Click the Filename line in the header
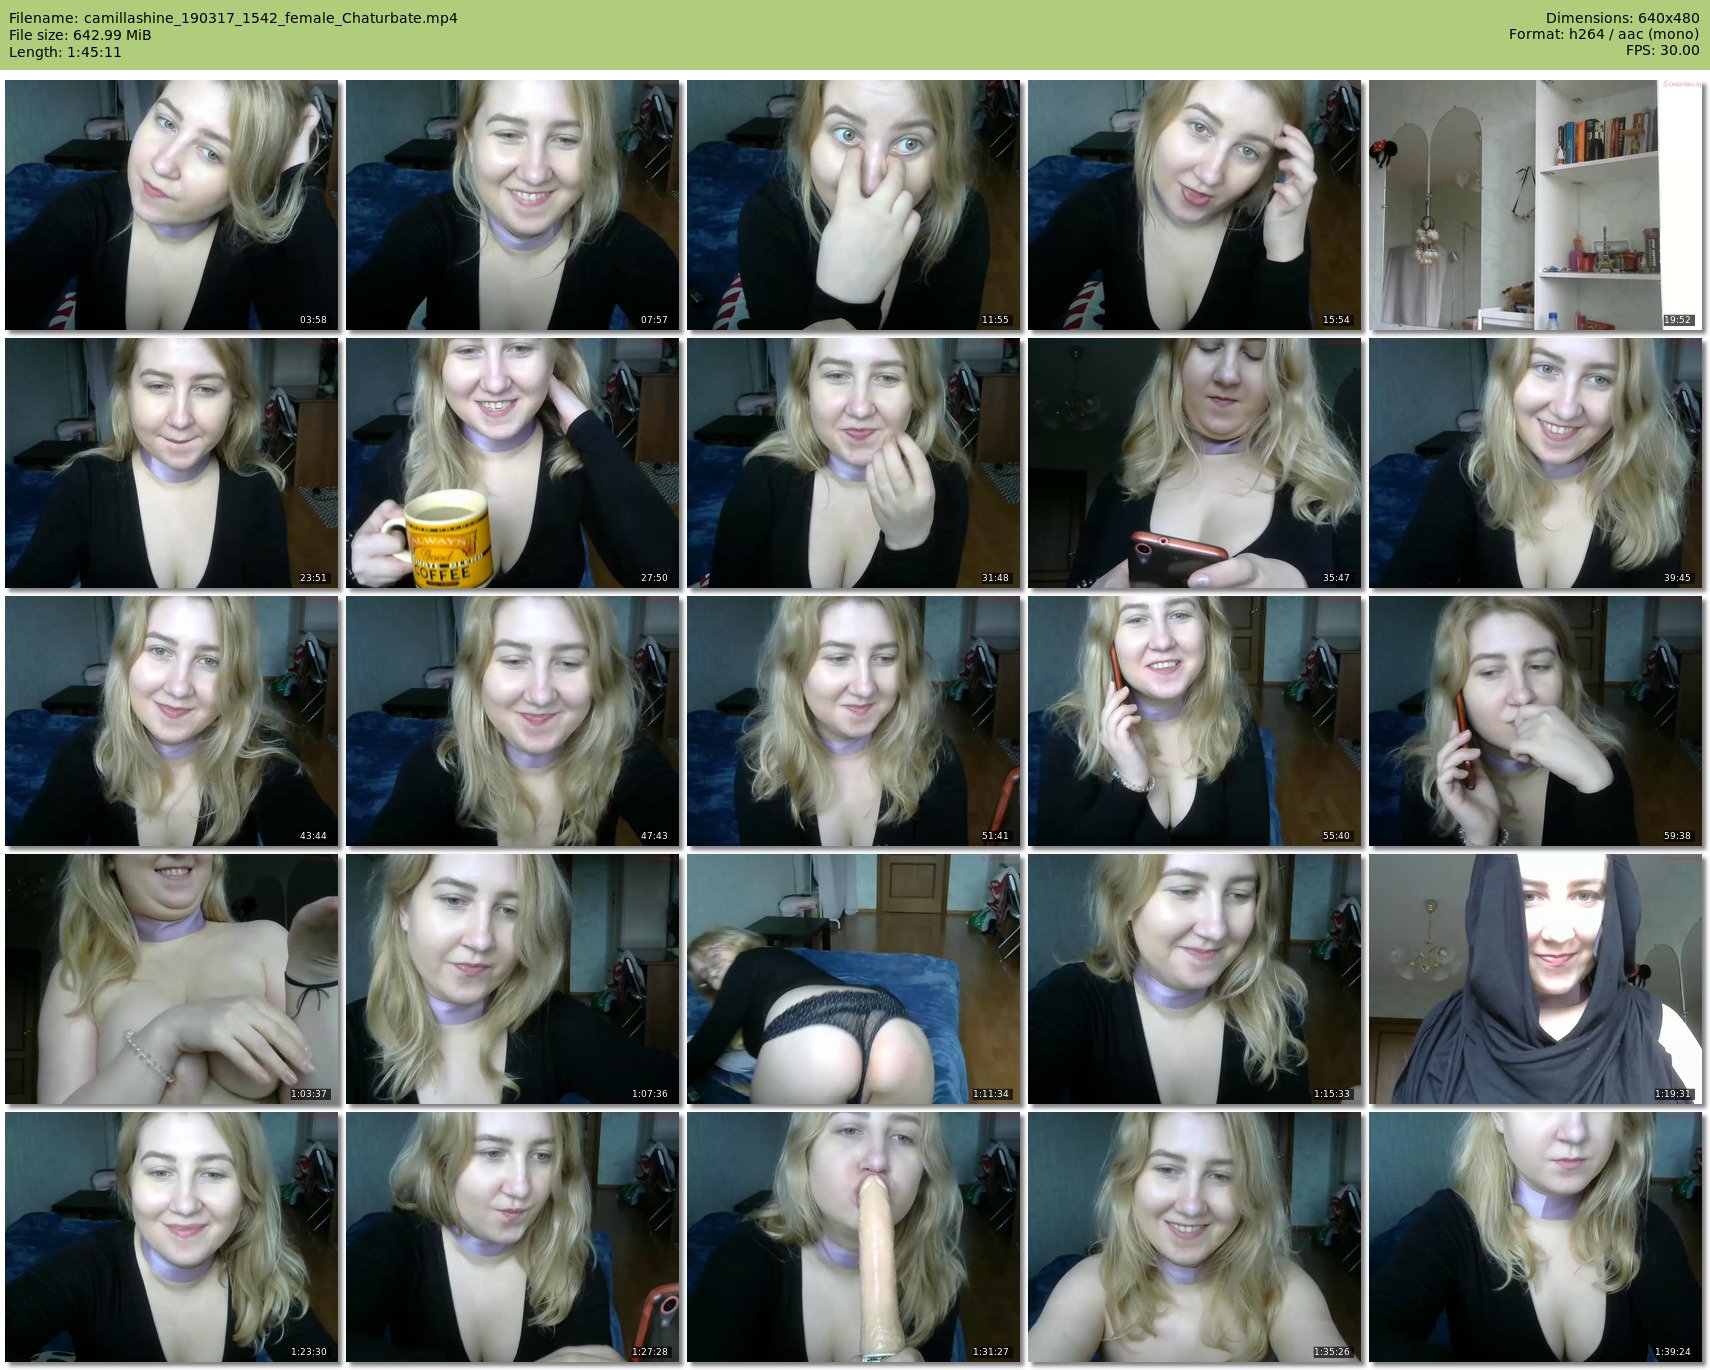 click(233, 18)
